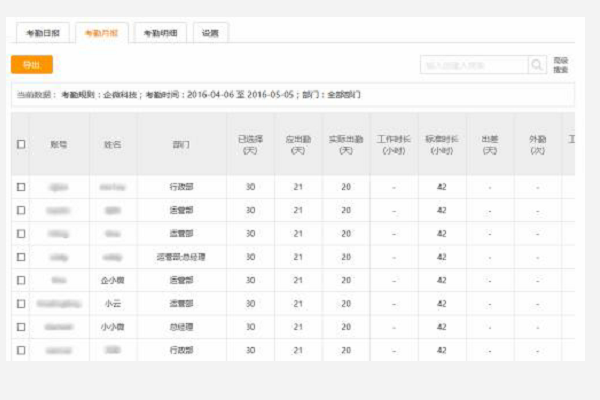Click the name cell 小云
This screenshot has width=600, height=400.
coord(112,304)
